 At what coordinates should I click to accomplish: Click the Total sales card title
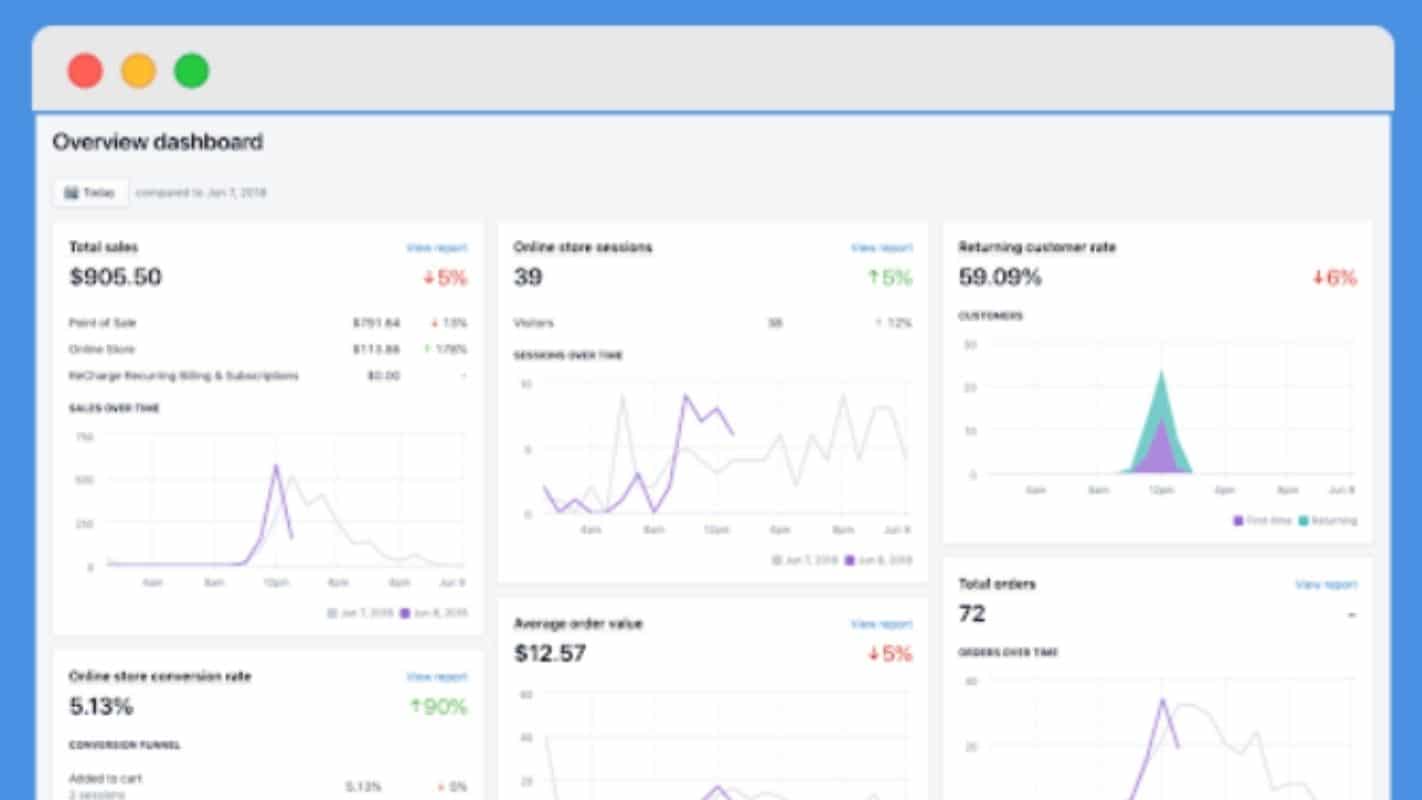104,247
